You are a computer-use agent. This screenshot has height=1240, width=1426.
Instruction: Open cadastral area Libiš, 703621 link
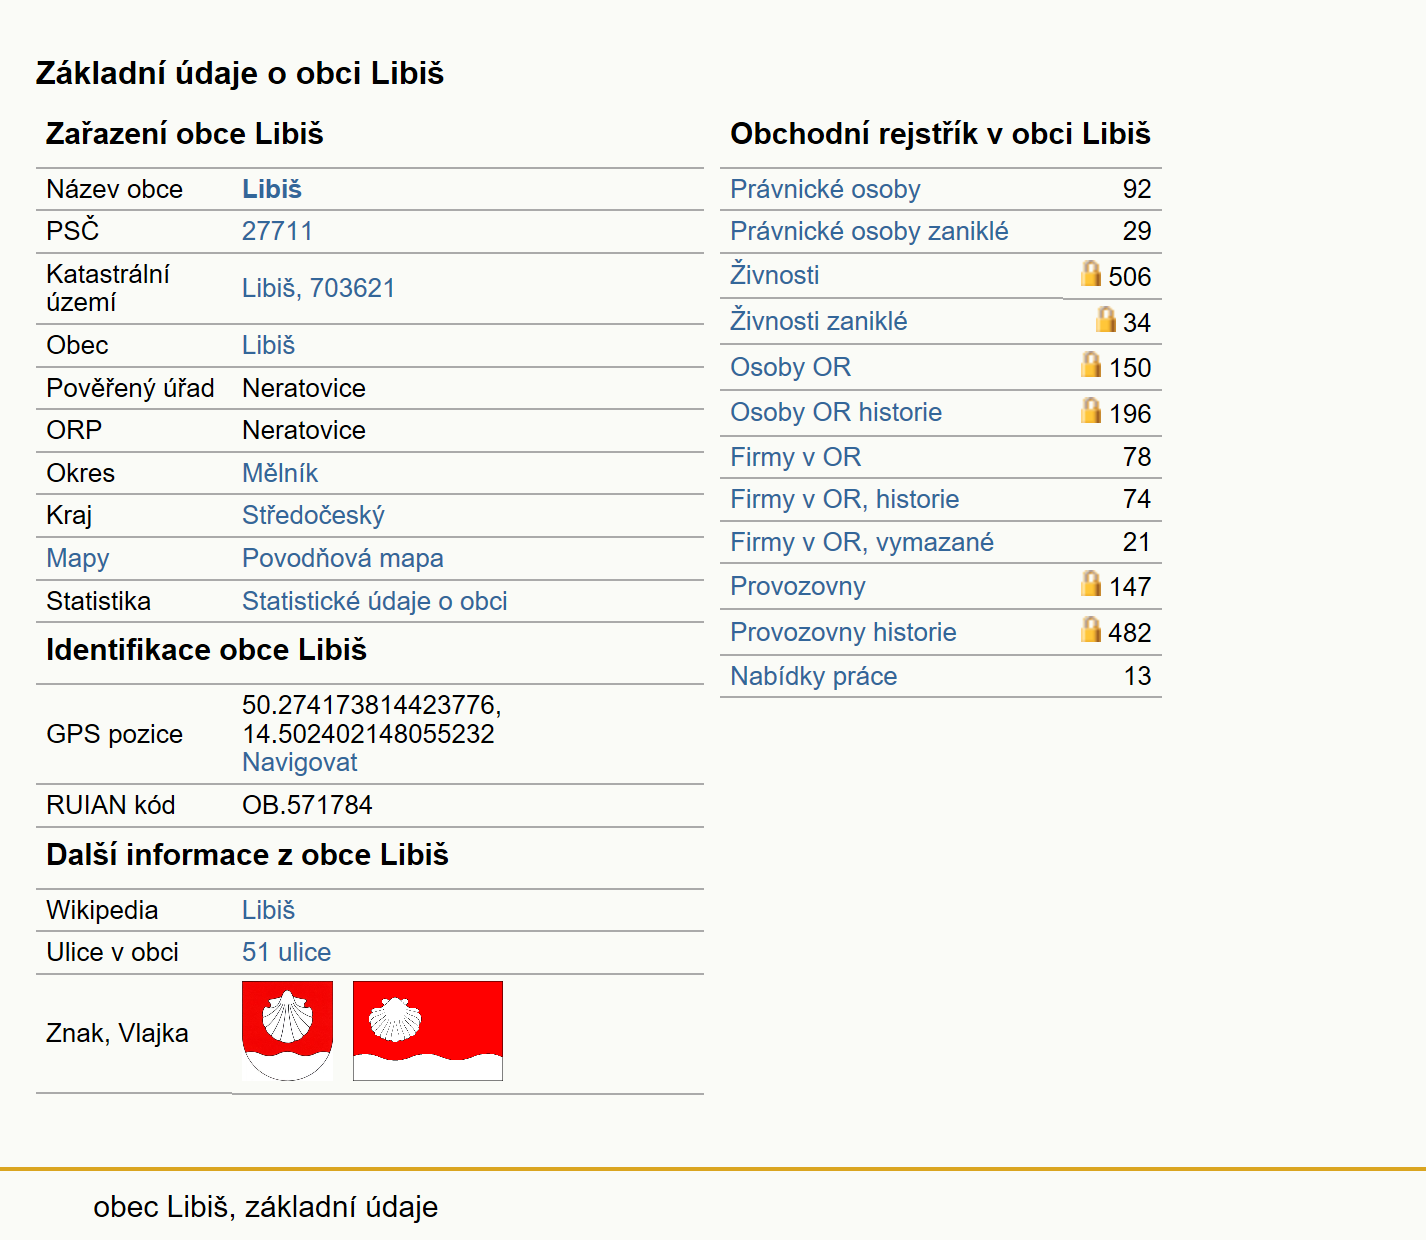[x=319, y=288]
